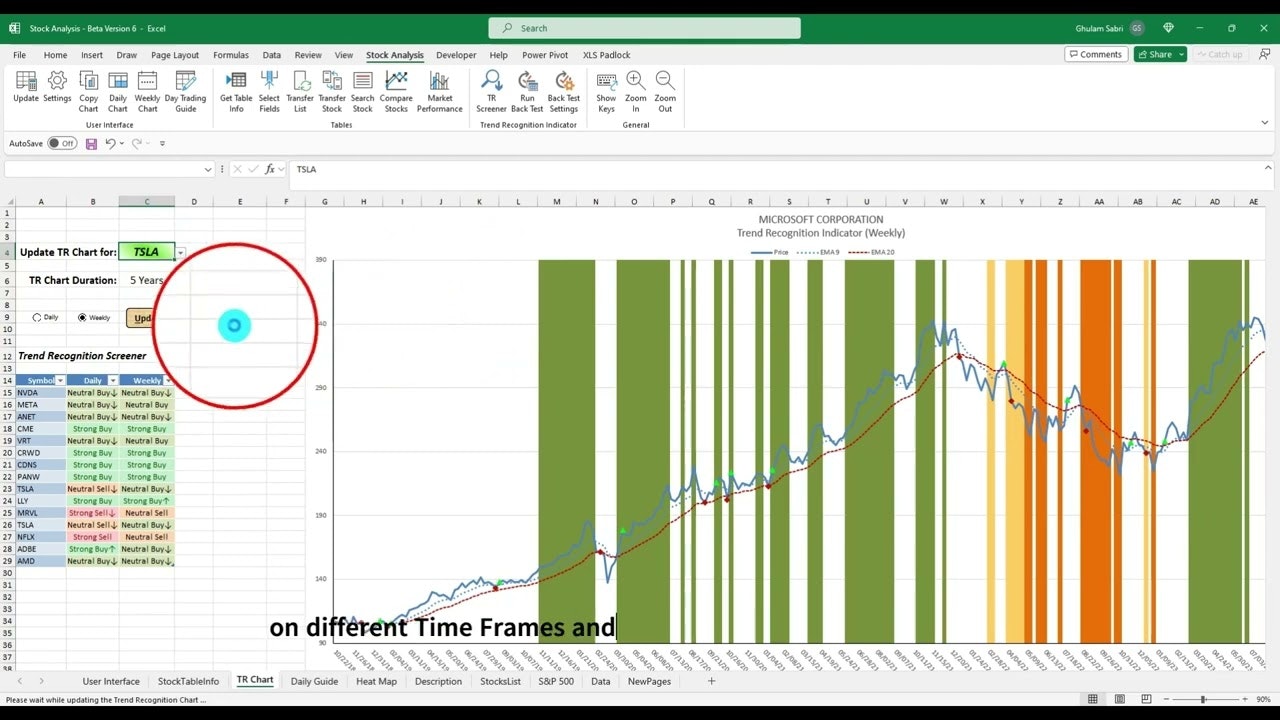Open the Undo history dropdown arrow

pyautogui.click(x=122, y=144)
